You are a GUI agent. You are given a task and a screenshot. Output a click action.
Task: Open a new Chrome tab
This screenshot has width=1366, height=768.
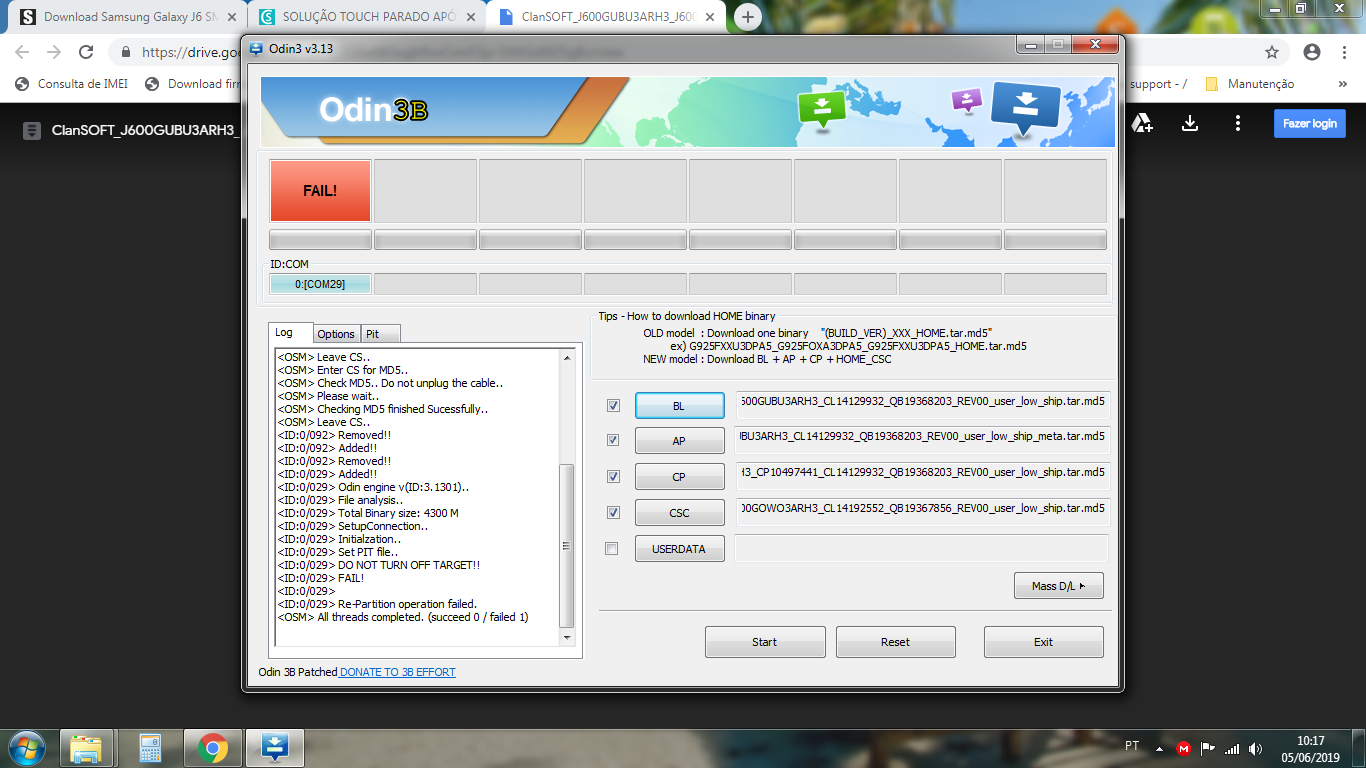tap(747, 16)
